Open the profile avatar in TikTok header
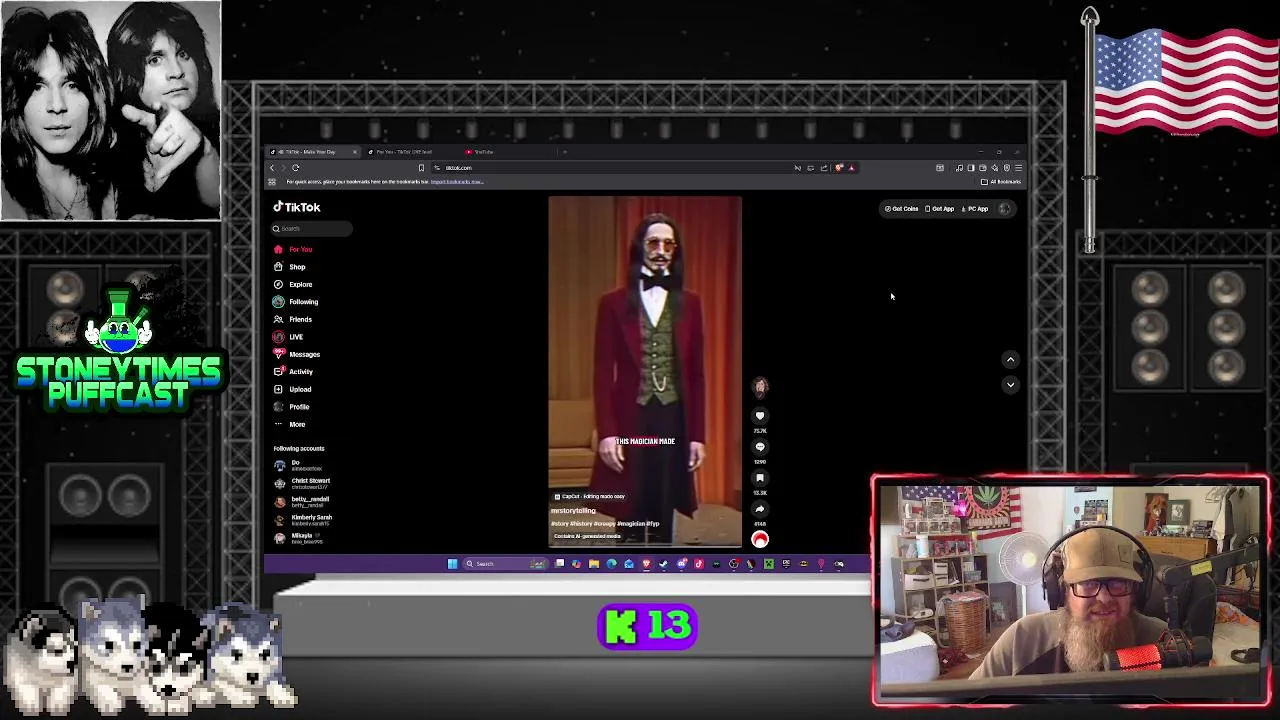 (x=1005, y=209)
